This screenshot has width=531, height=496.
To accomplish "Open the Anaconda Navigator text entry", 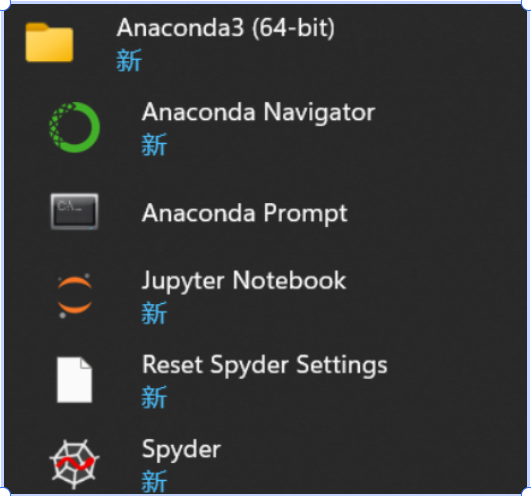I will pos(259,112).
